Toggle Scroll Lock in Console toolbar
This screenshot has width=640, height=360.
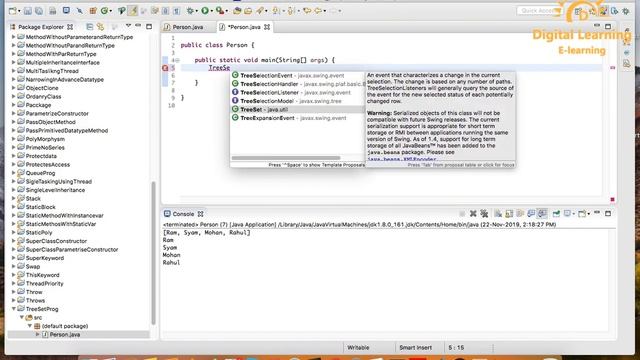point(509,213)
